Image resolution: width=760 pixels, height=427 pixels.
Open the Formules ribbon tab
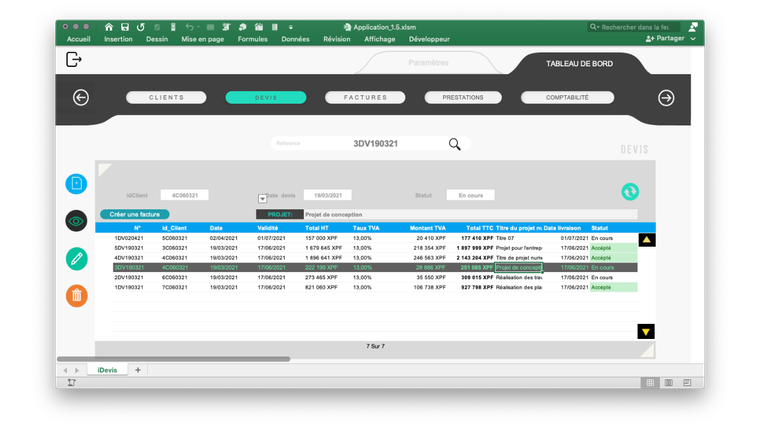[253, 39]
